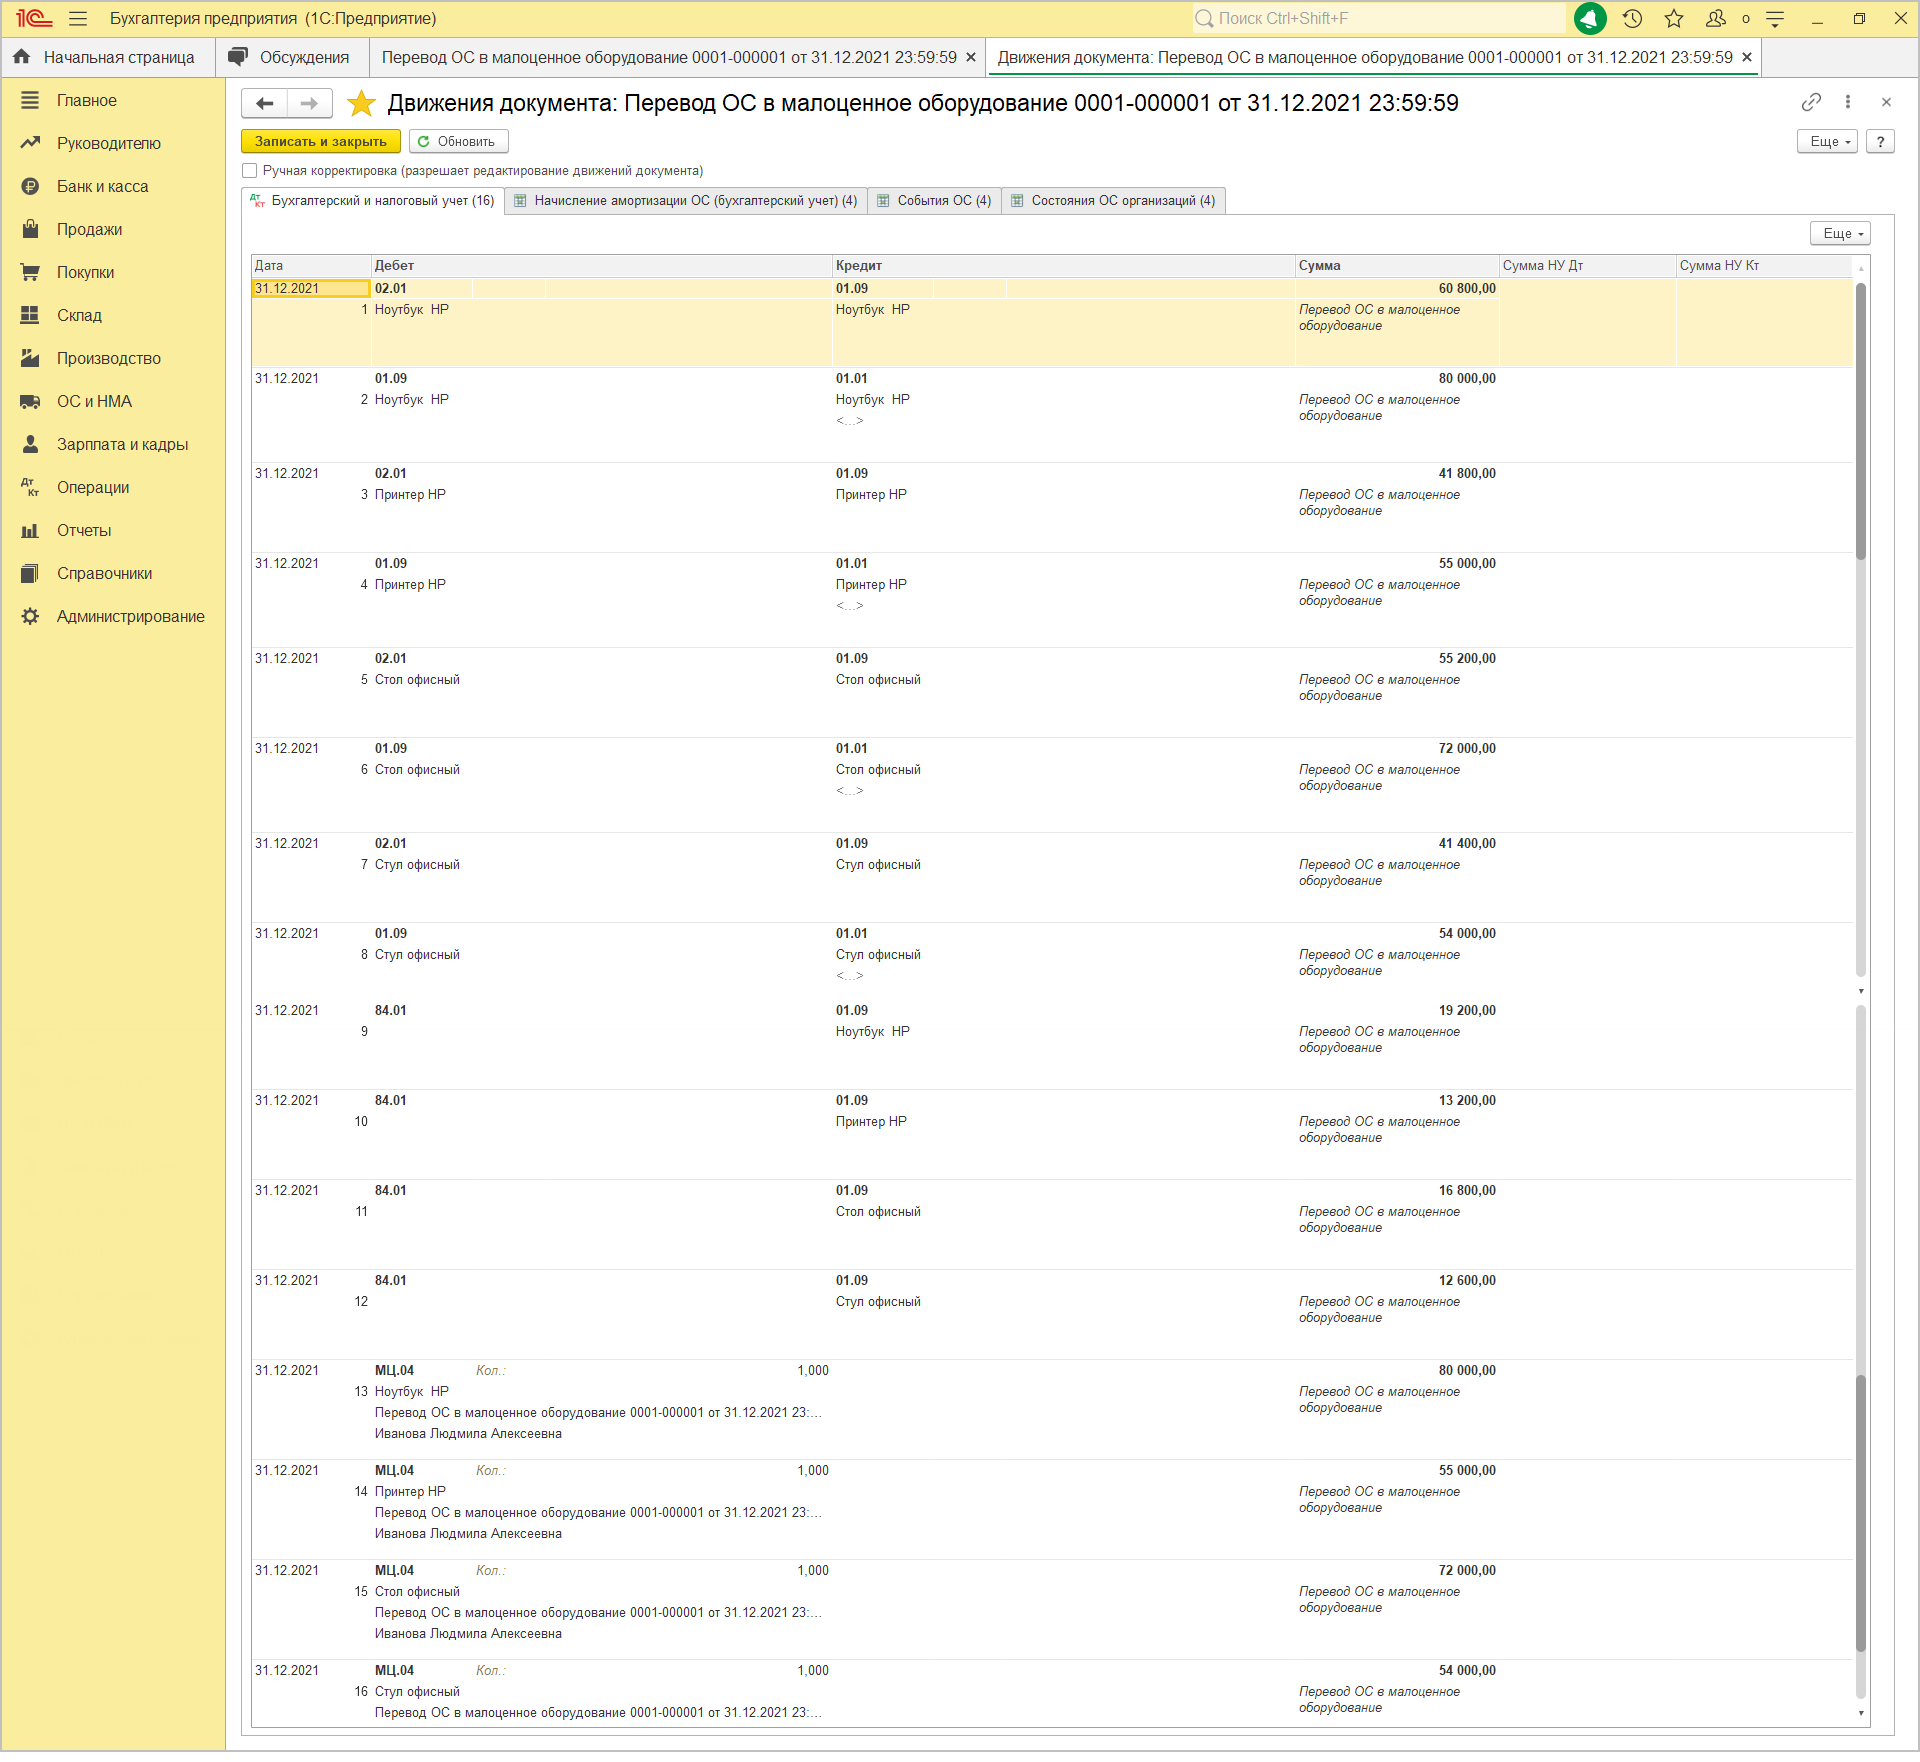Screen dimensions: 1920x1762
Task: Click the favorites star next to document title
Action: tap(361, 103)
